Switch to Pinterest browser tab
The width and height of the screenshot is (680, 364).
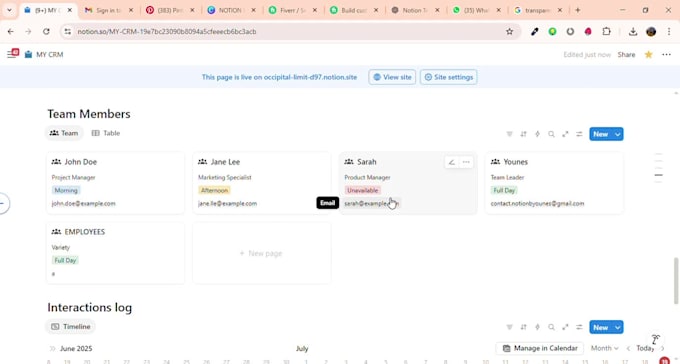(170, 10)
